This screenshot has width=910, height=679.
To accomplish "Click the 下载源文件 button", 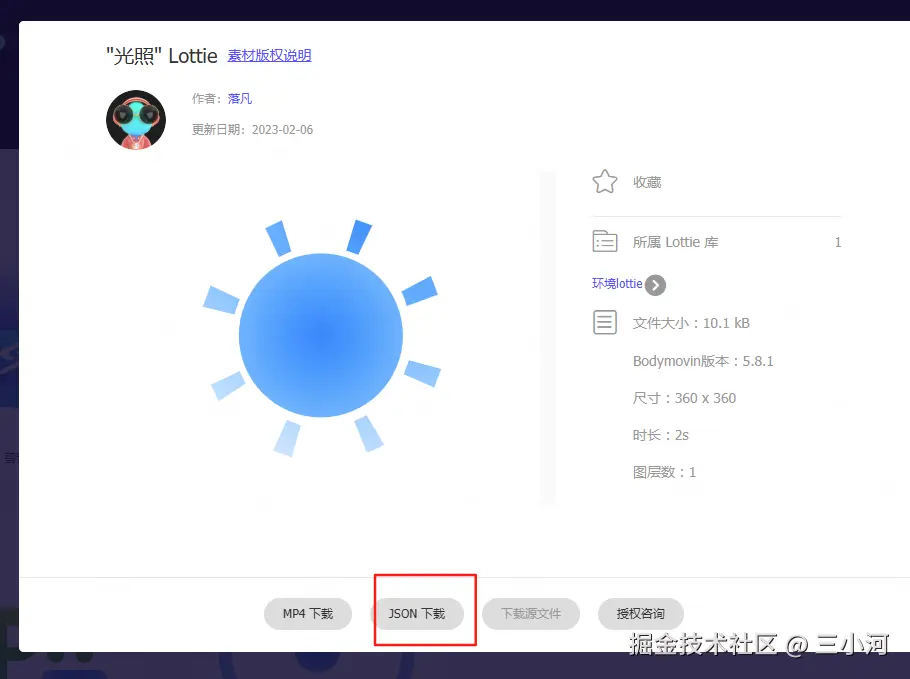I will click(531, 613).
